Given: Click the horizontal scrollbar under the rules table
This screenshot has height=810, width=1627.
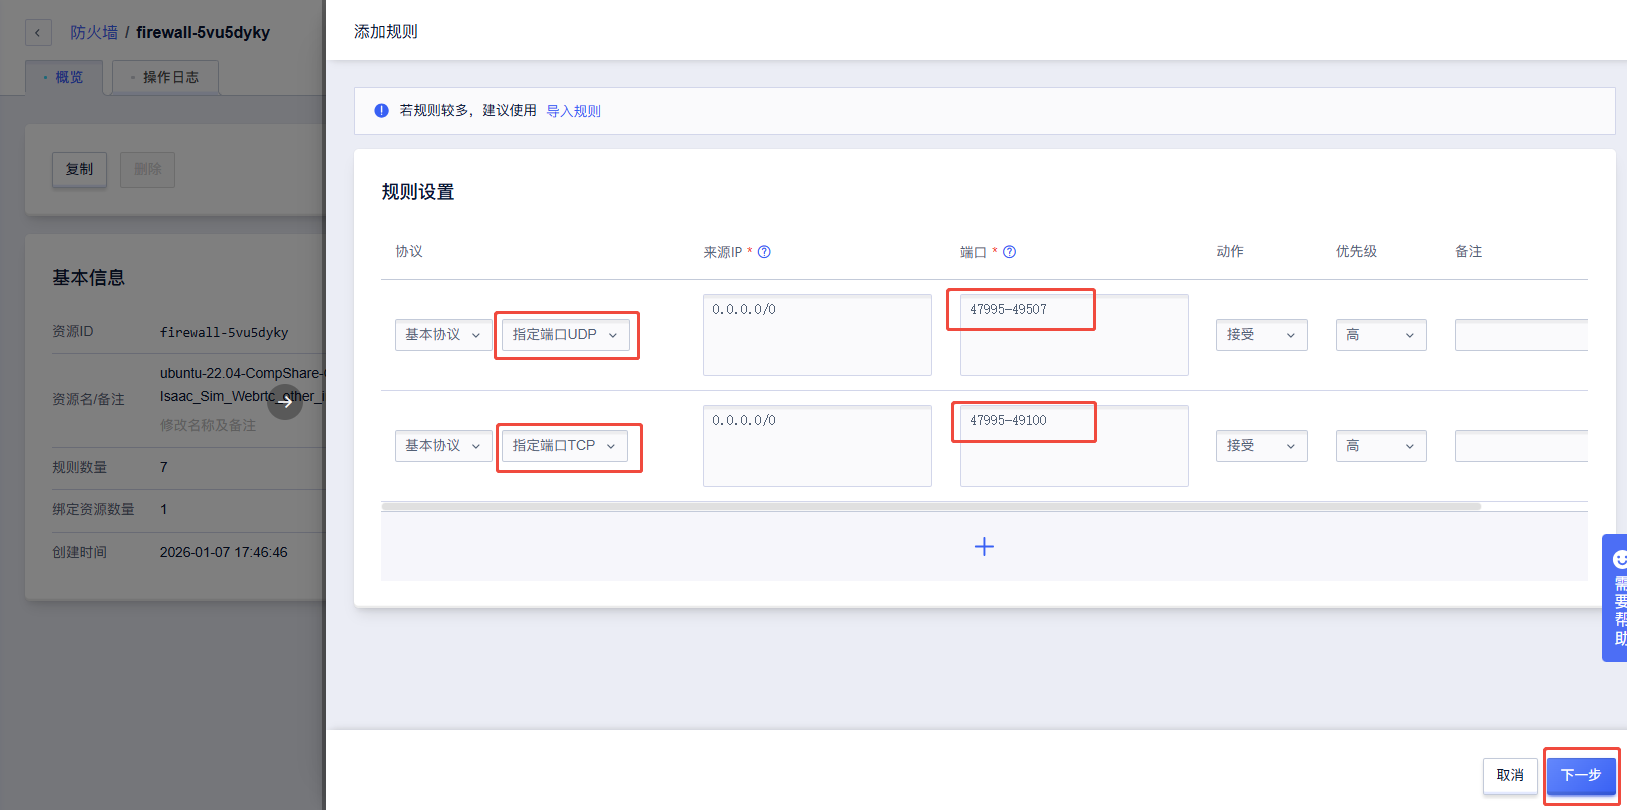Looking at the screenshot, I should coord(930,507).
